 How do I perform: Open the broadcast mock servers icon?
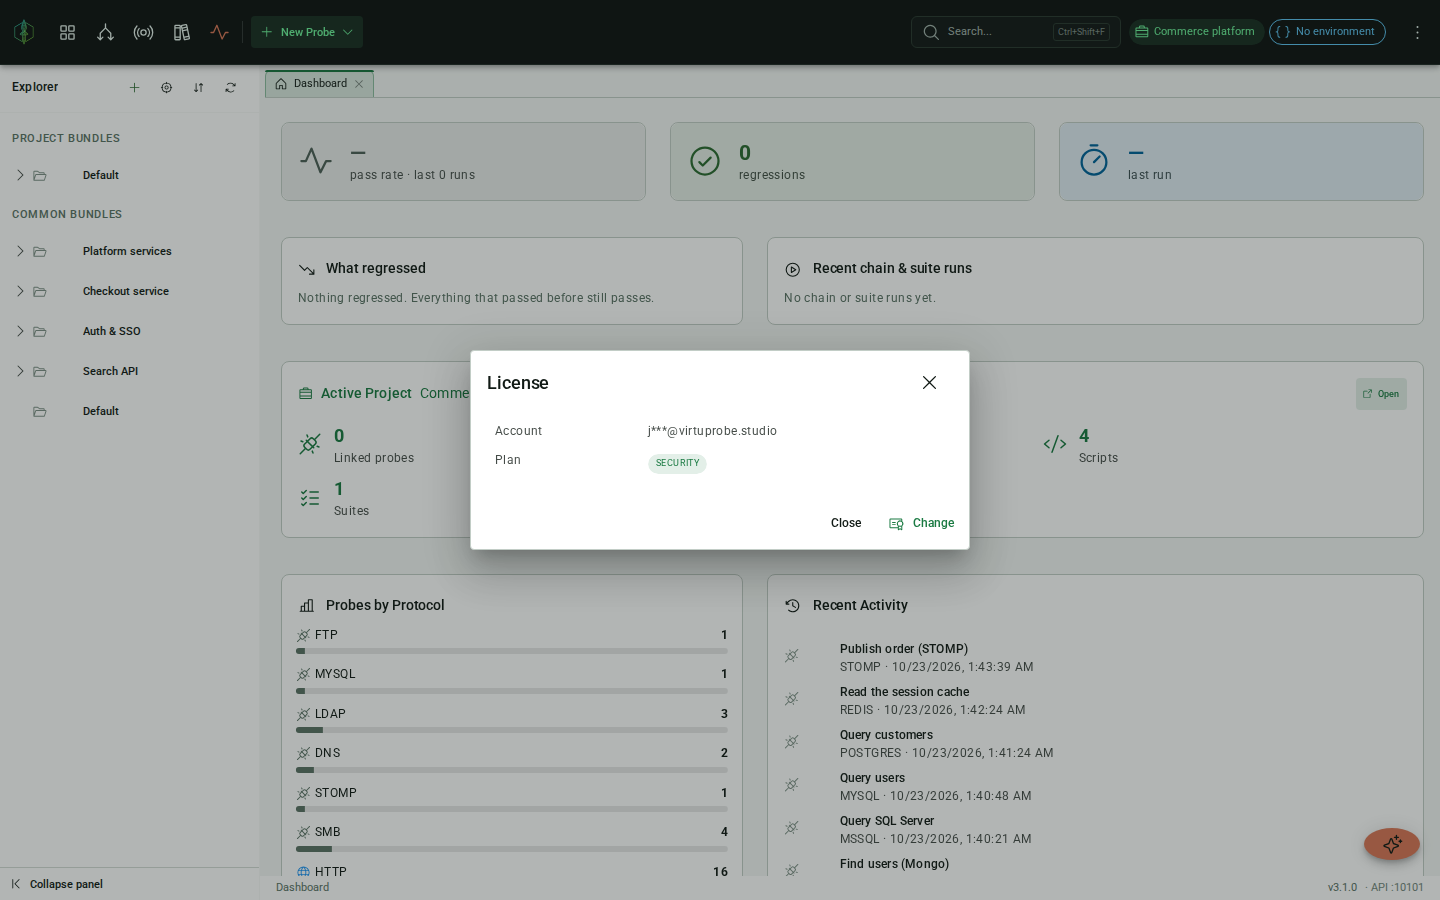[143, 32]
